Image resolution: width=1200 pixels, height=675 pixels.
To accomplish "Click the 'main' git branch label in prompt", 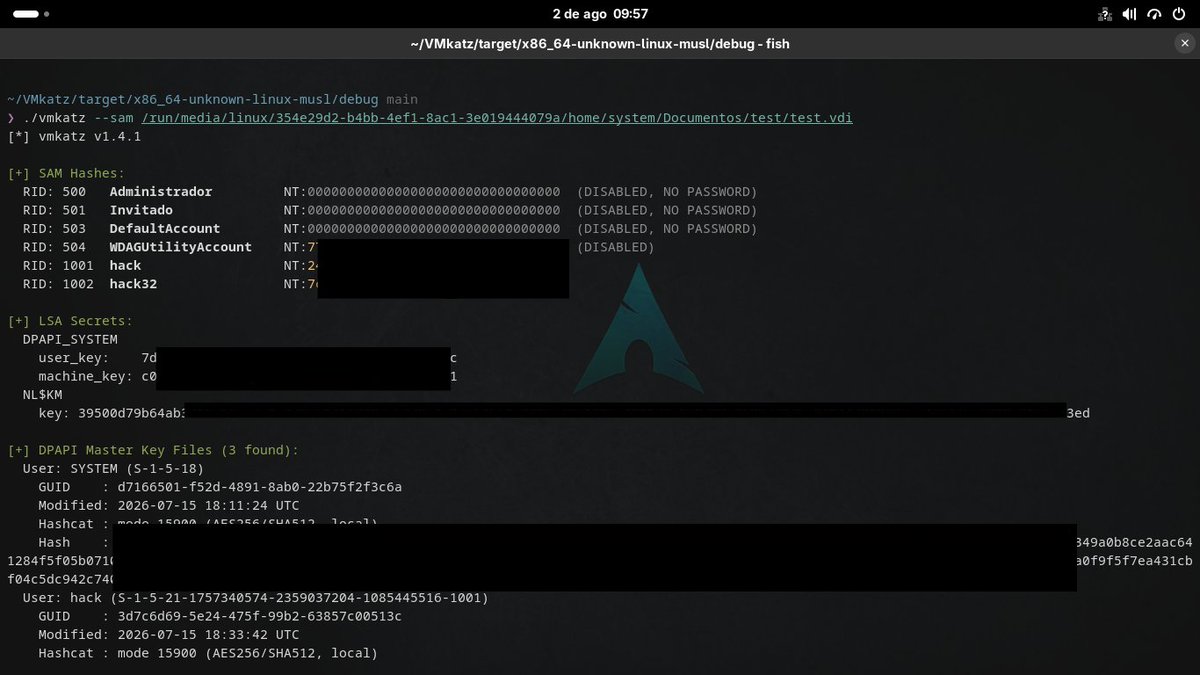I will 402,99.
